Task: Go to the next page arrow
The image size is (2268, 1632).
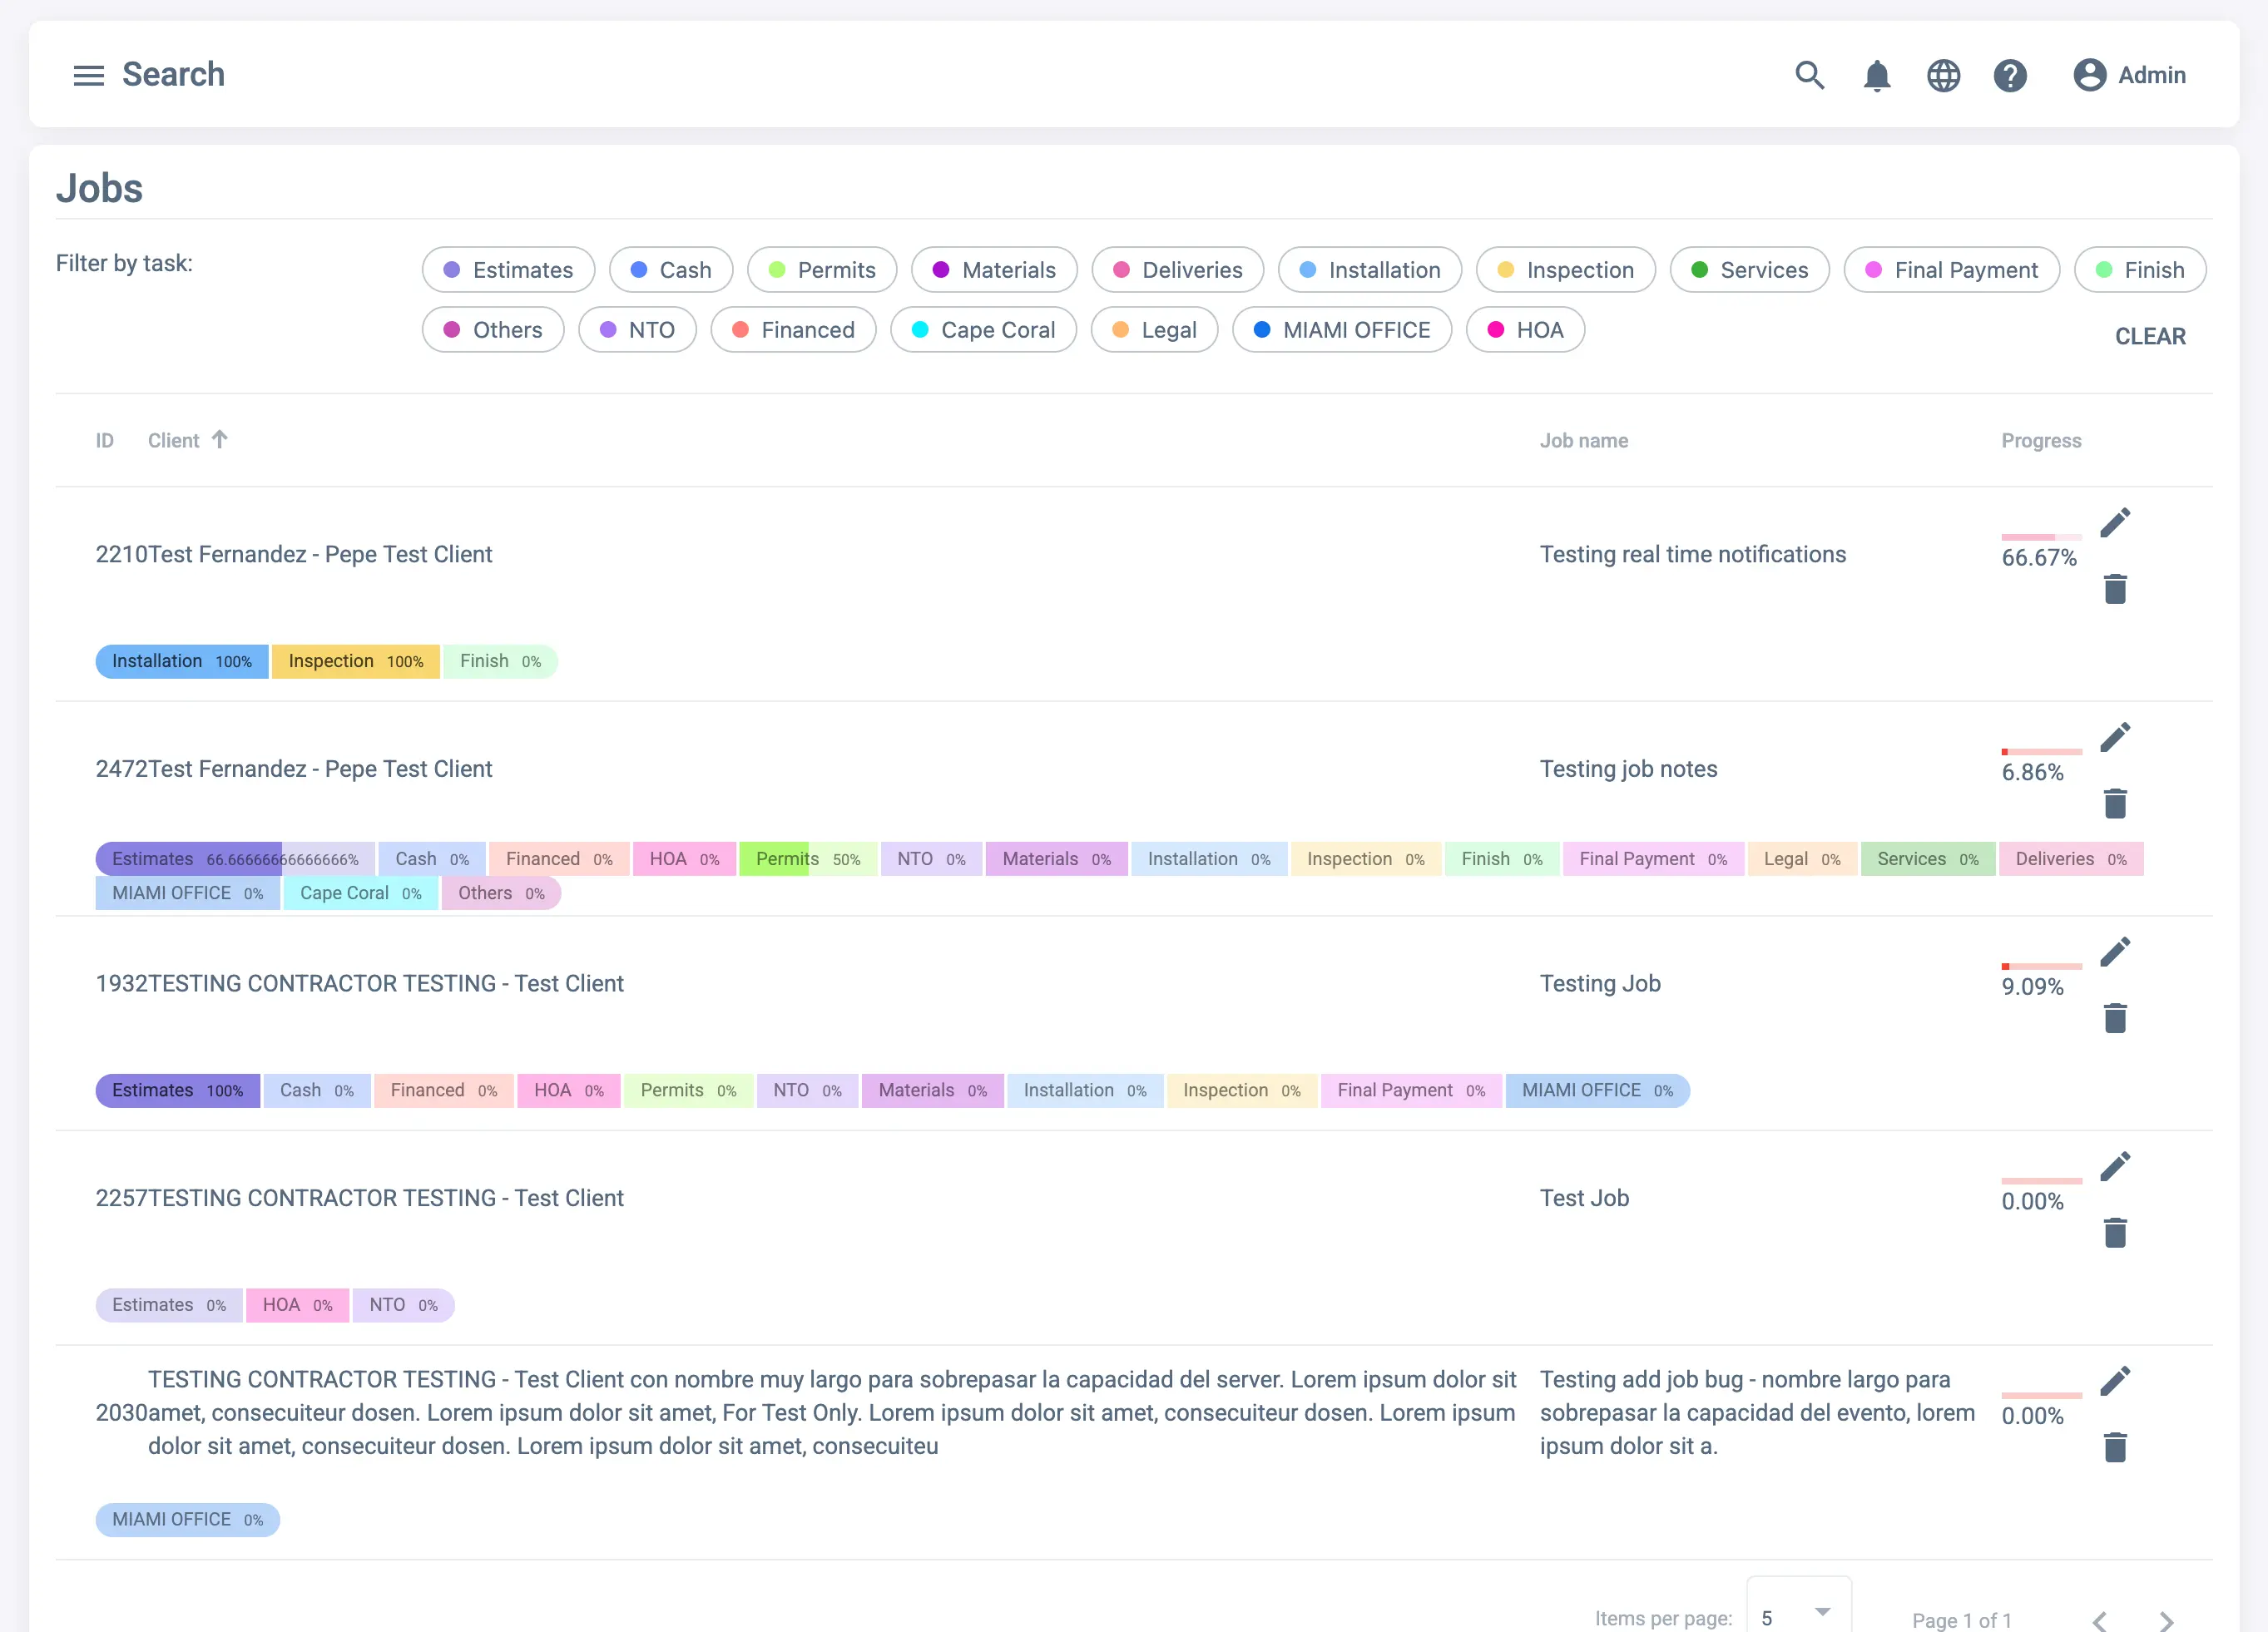Action: pyautogui.click(x=2166, y=1620)
